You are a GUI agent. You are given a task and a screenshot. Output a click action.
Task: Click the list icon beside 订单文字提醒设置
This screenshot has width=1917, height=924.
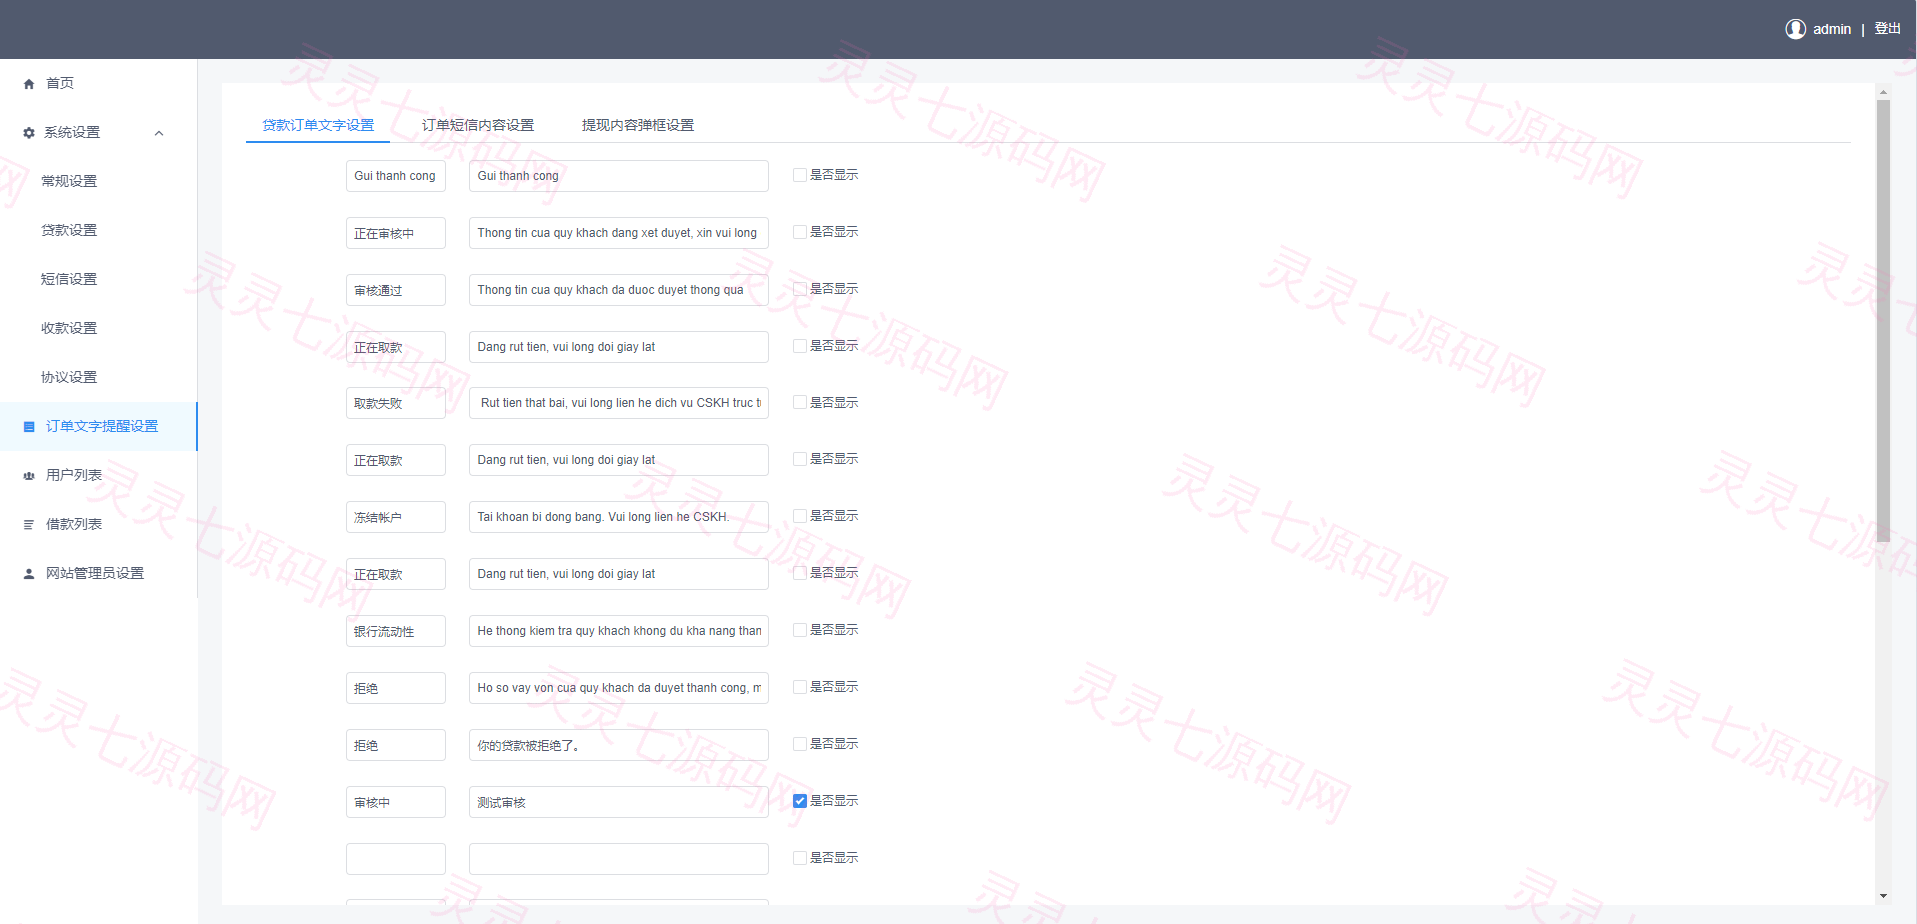(x=29, y=427)
